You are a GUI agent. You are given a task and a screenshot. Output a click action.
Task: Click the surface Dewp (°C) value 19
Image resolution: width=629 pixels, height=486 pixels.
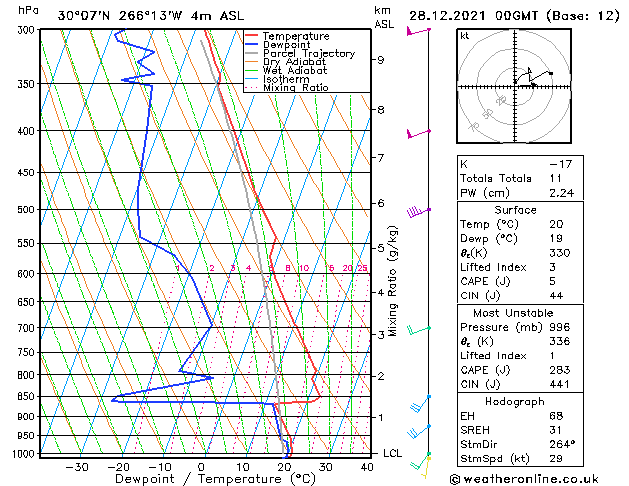click(x=556, y=239)
